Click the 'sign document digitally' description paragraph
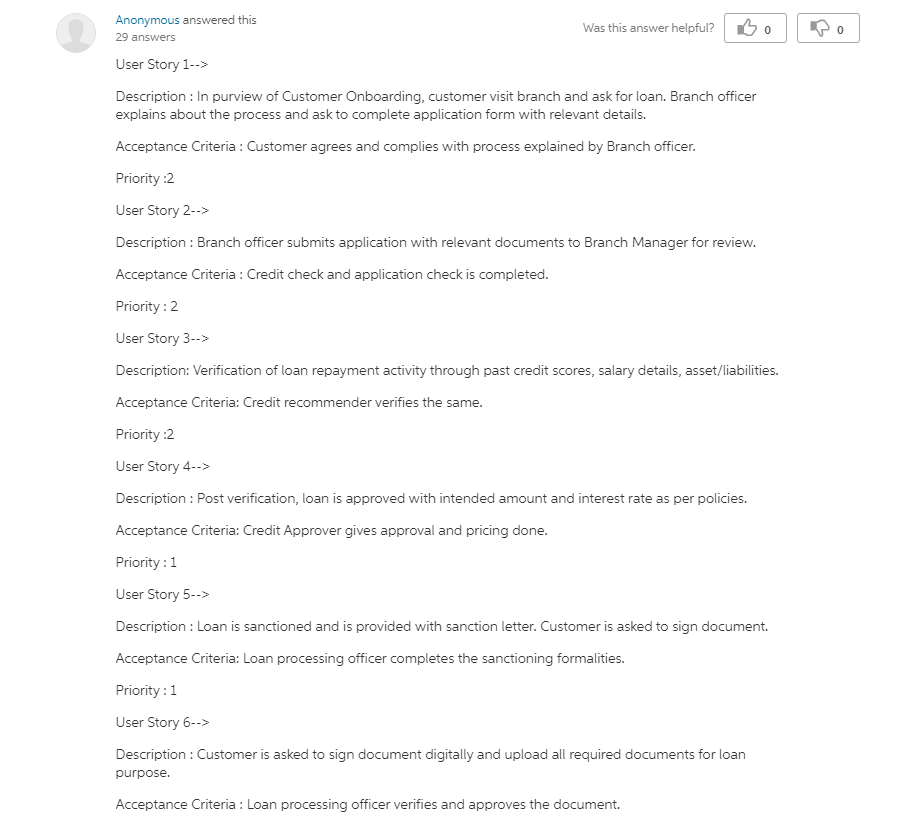Viewport: 917px width, 816px height. pyautogui.click(x=430, y=763)
